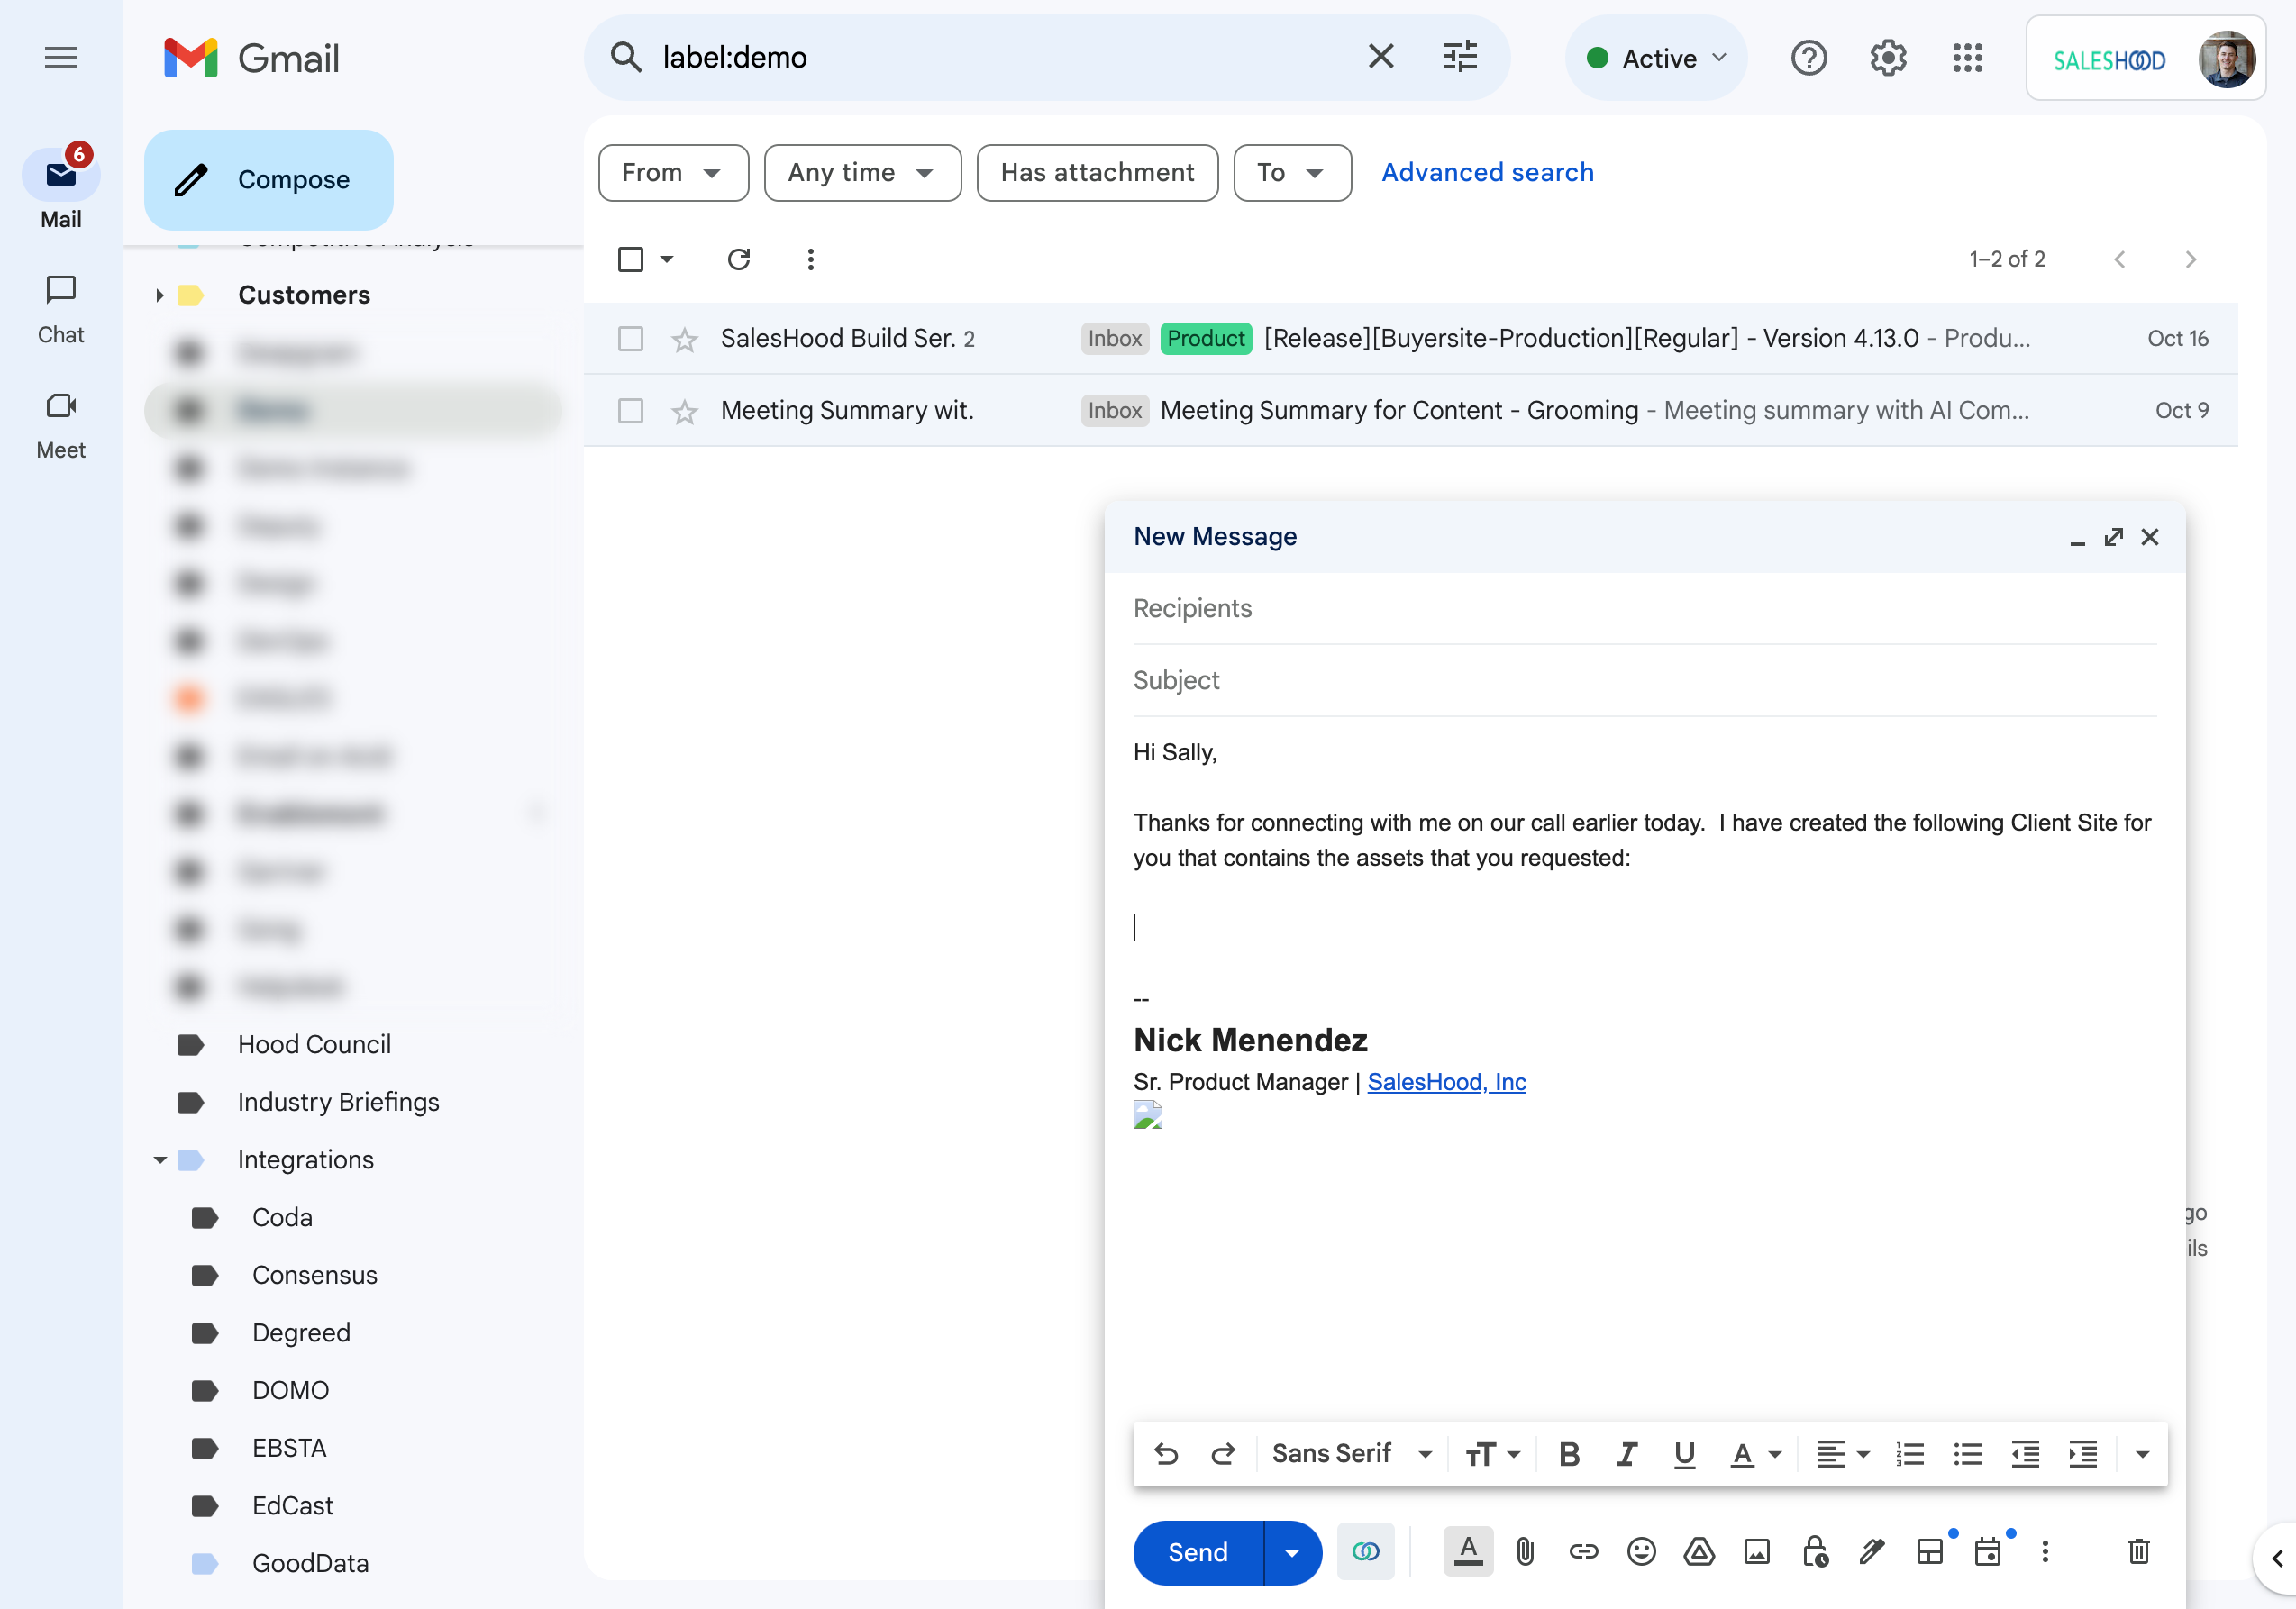This screenshot has width=2296, height=1609.
Task: Open the Hood Council label
Action: pos(314,1044)
